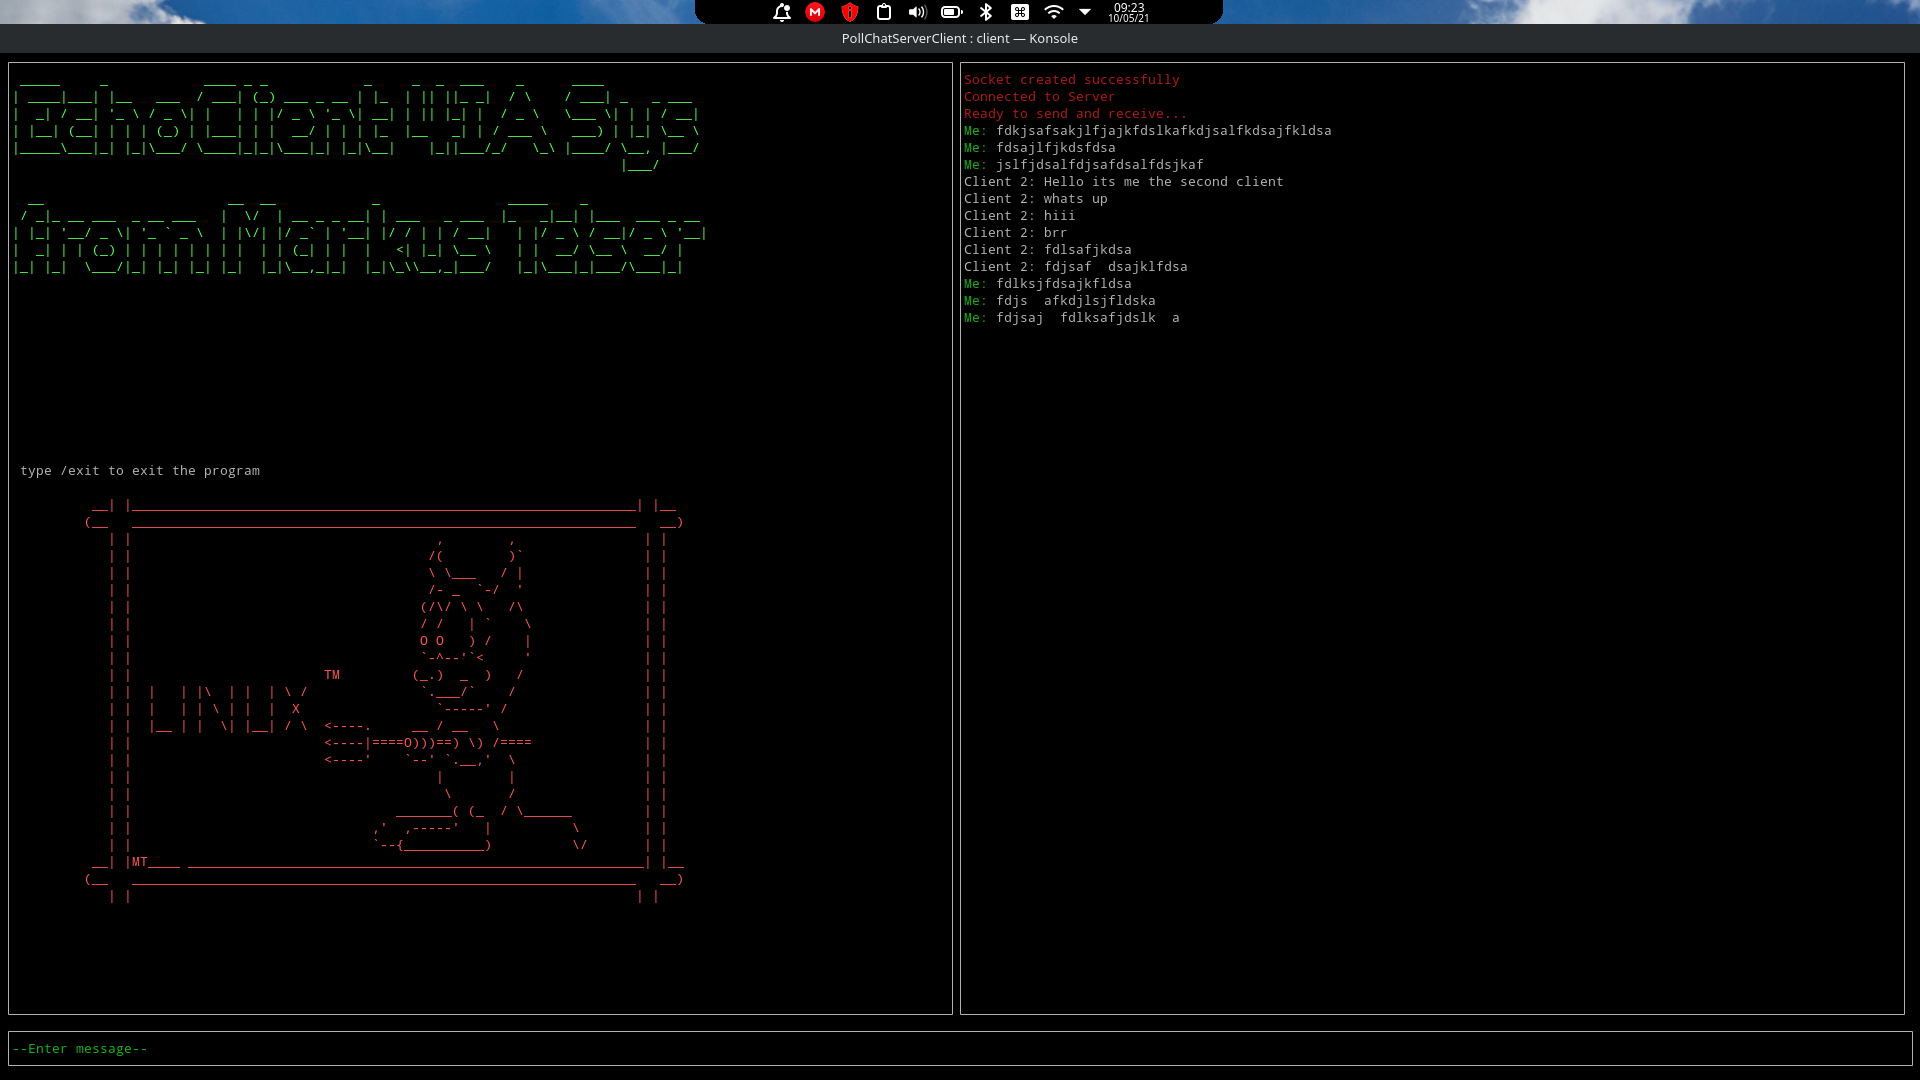Click the volume speaker icon
The height and width of the screenshot is (1080, 1920).
tap(917, 12)
